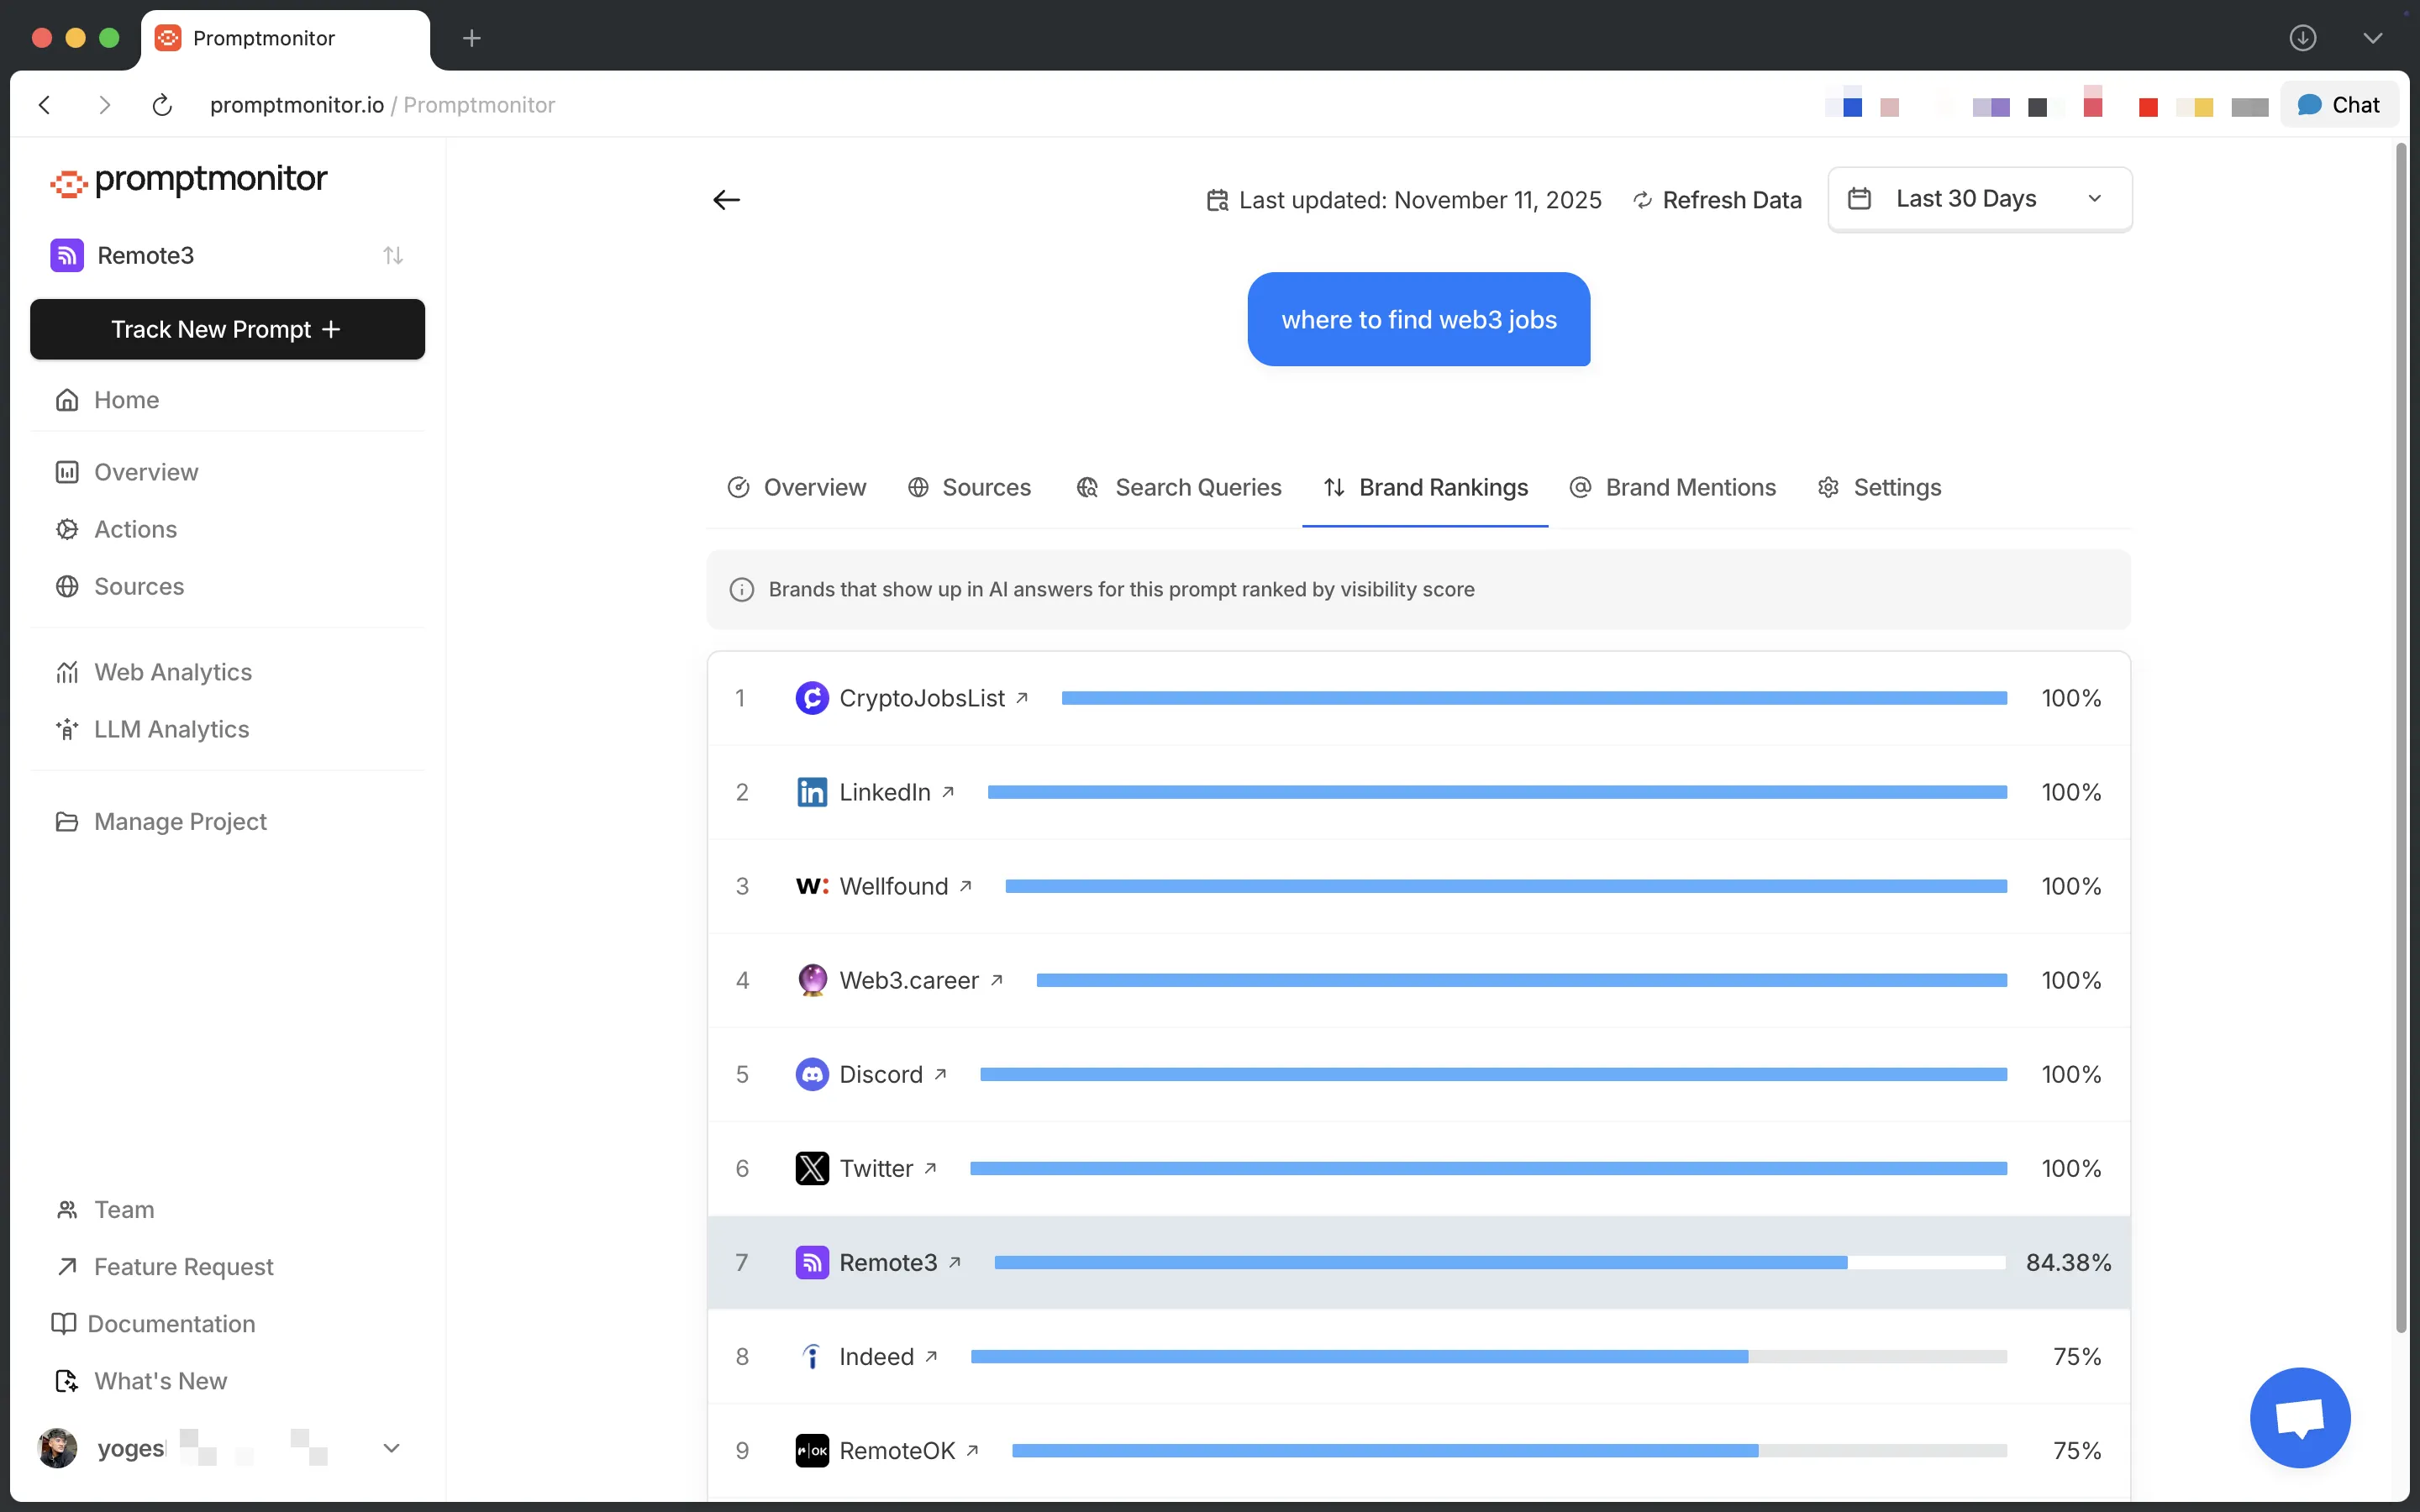Open the Last 30 Days date dropdown
Screen dimensions: 2420x1512
click(x=1979, y=199)
